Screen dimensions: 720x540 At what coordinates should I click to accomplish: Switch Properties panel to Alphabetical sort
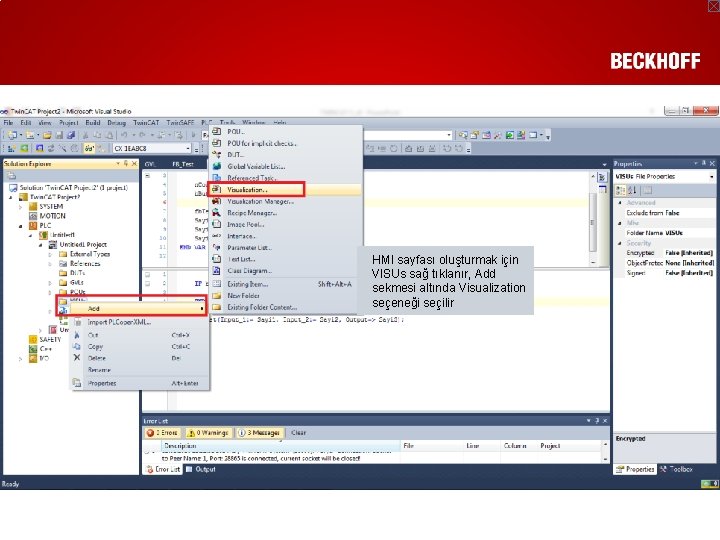click(x=632, y=190)
